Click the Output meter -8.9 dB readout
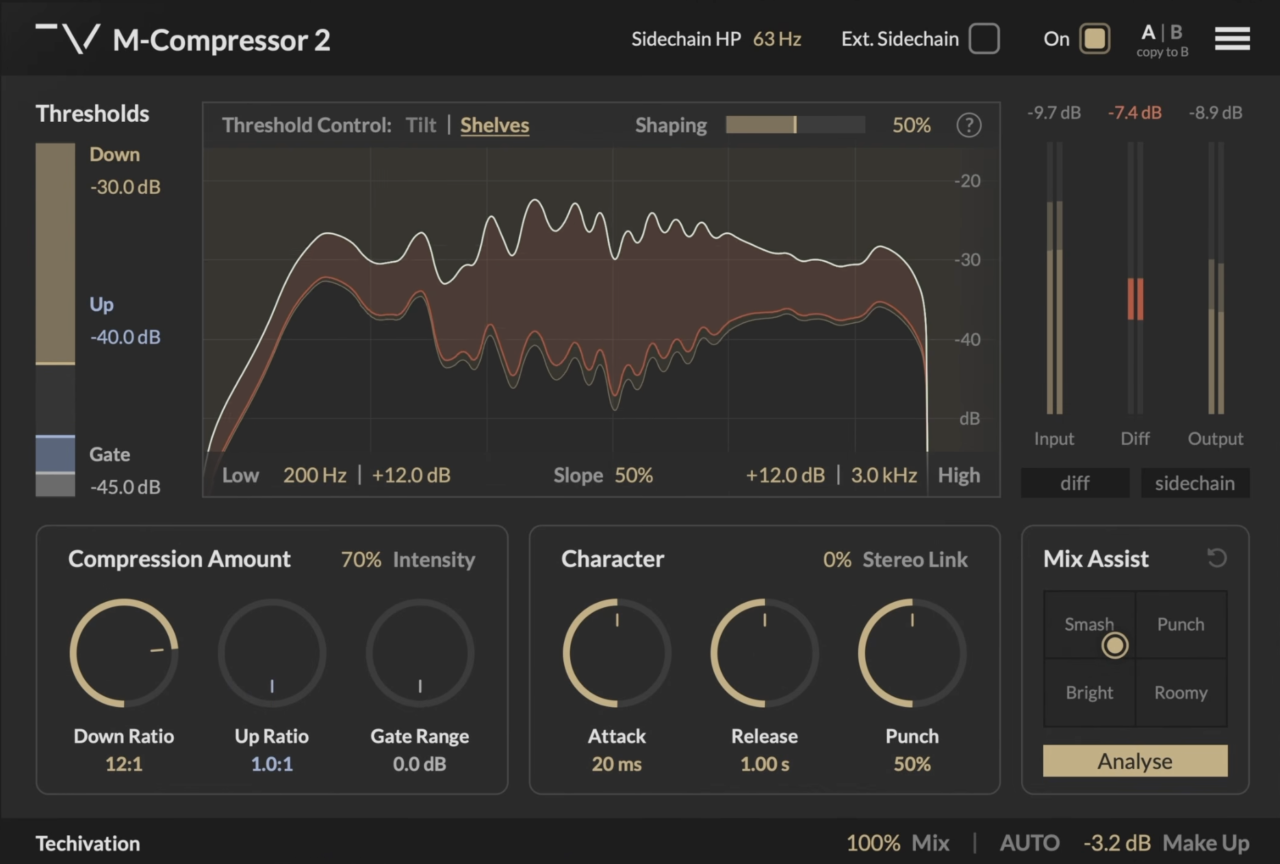The image size is (1280, 864). 1216,113
